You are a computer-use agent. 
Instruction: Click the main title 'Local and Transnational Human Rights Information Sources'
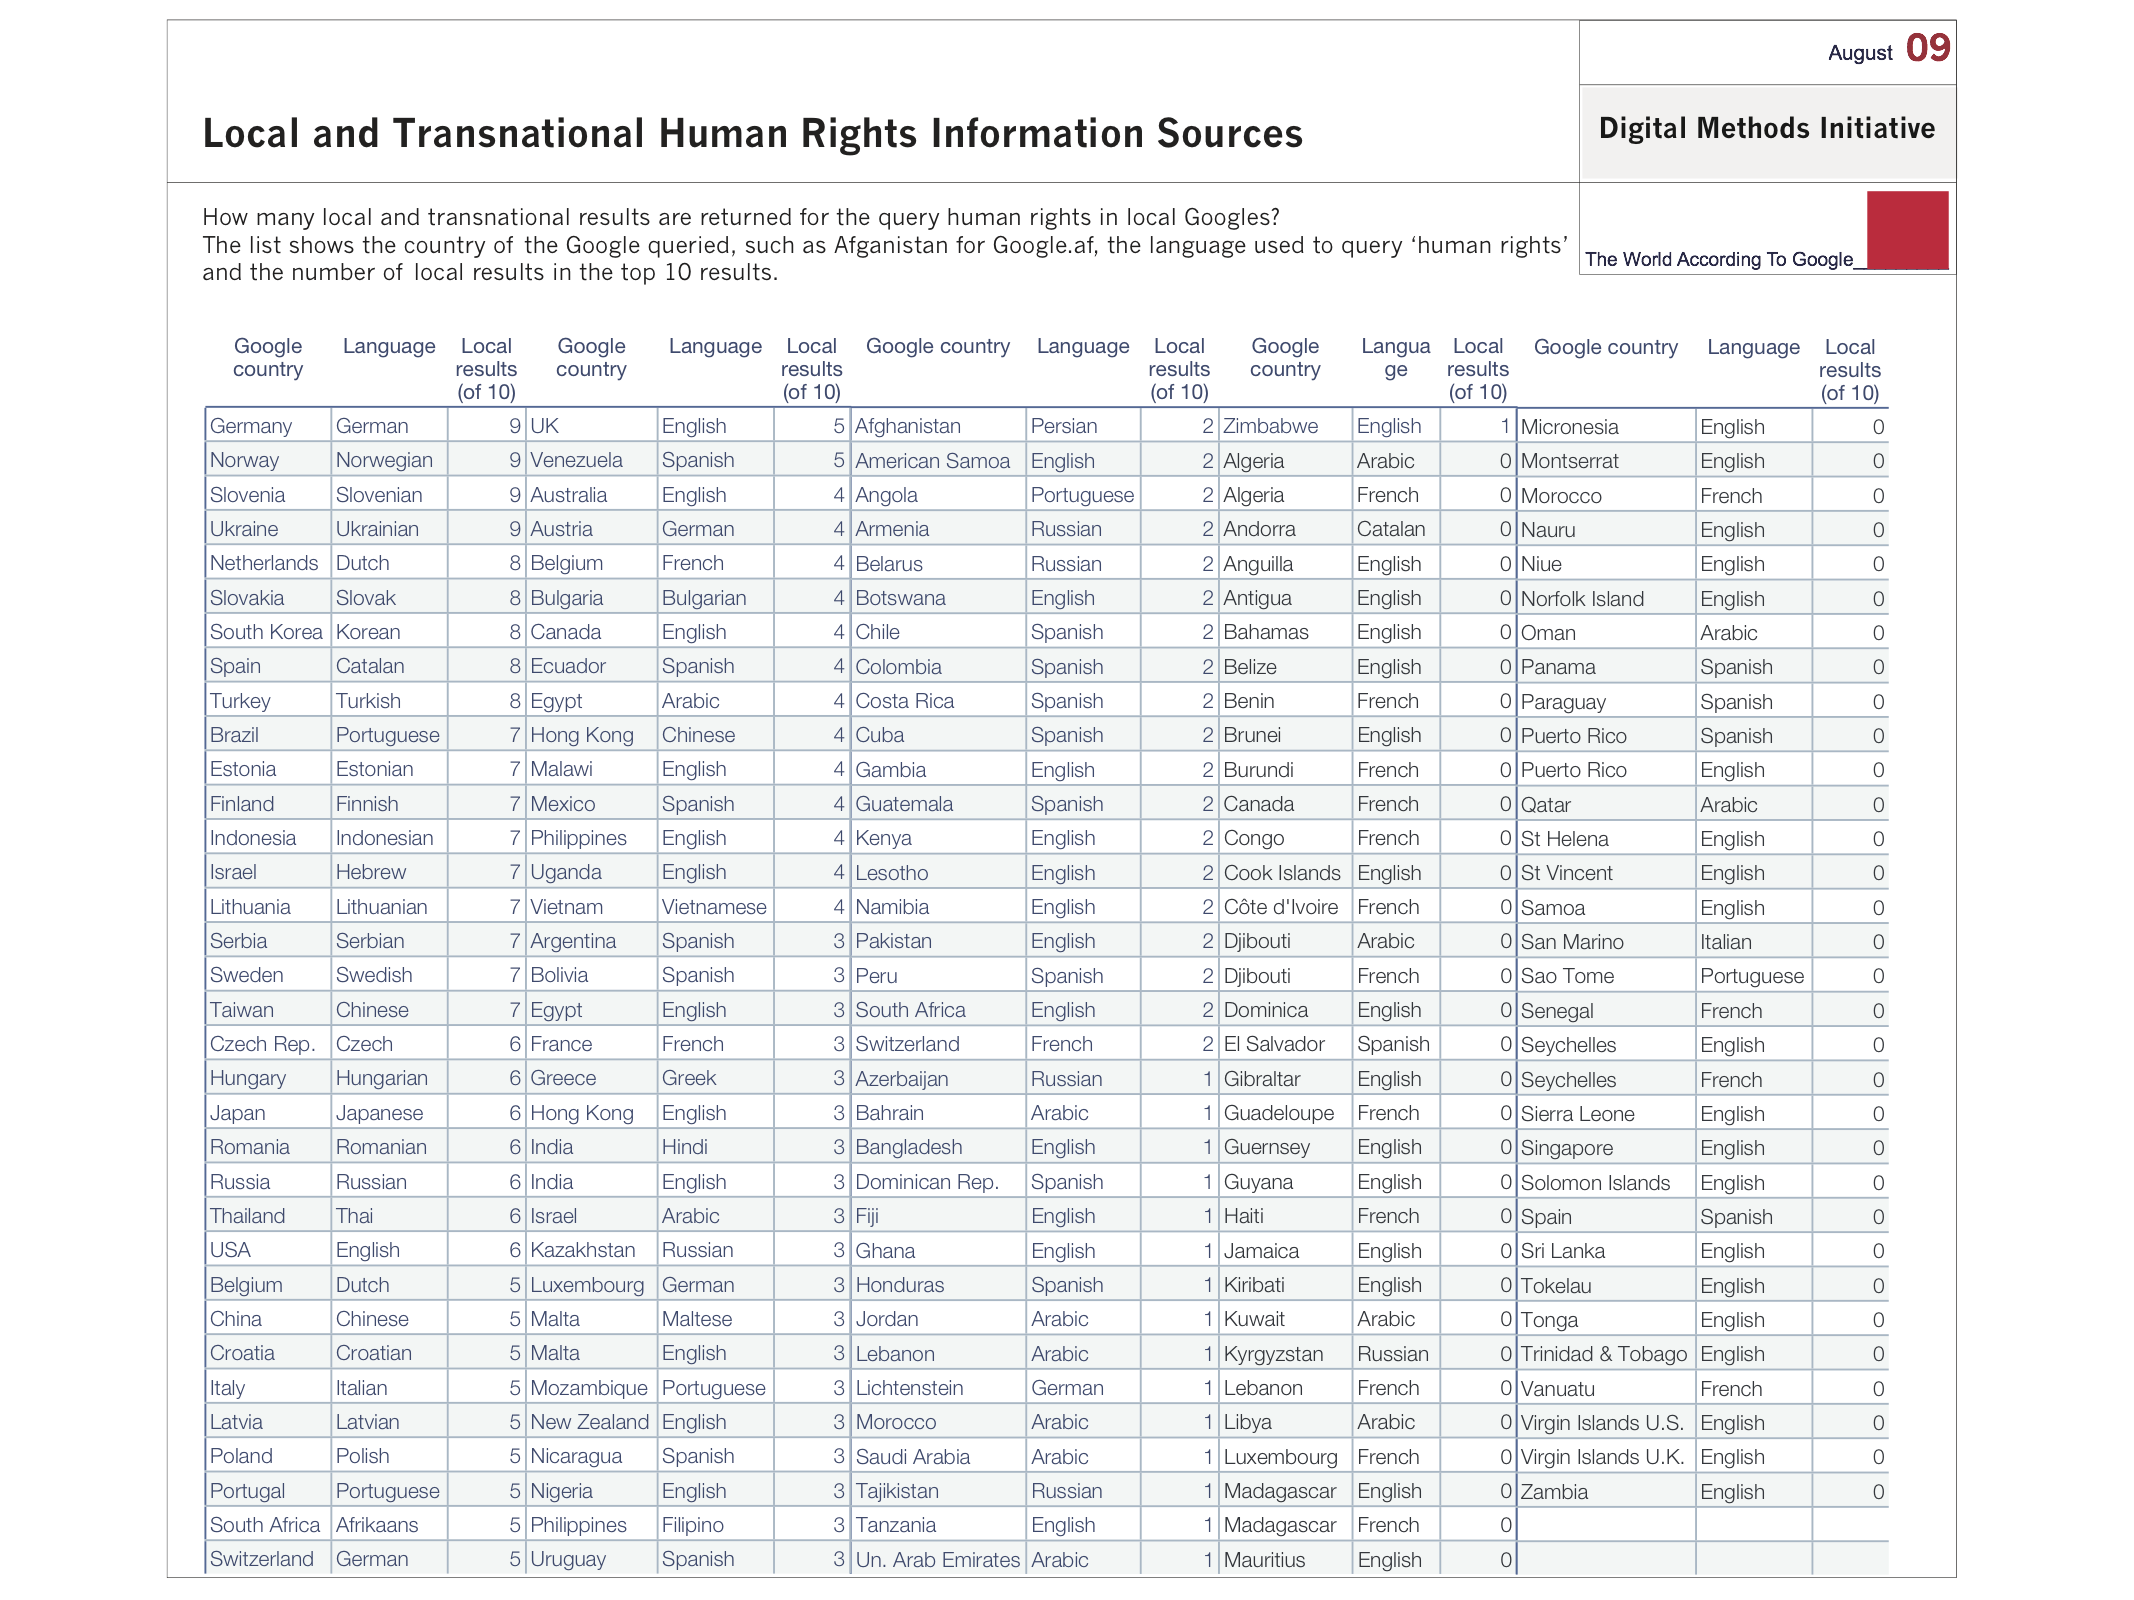click(x=753, y=133)
